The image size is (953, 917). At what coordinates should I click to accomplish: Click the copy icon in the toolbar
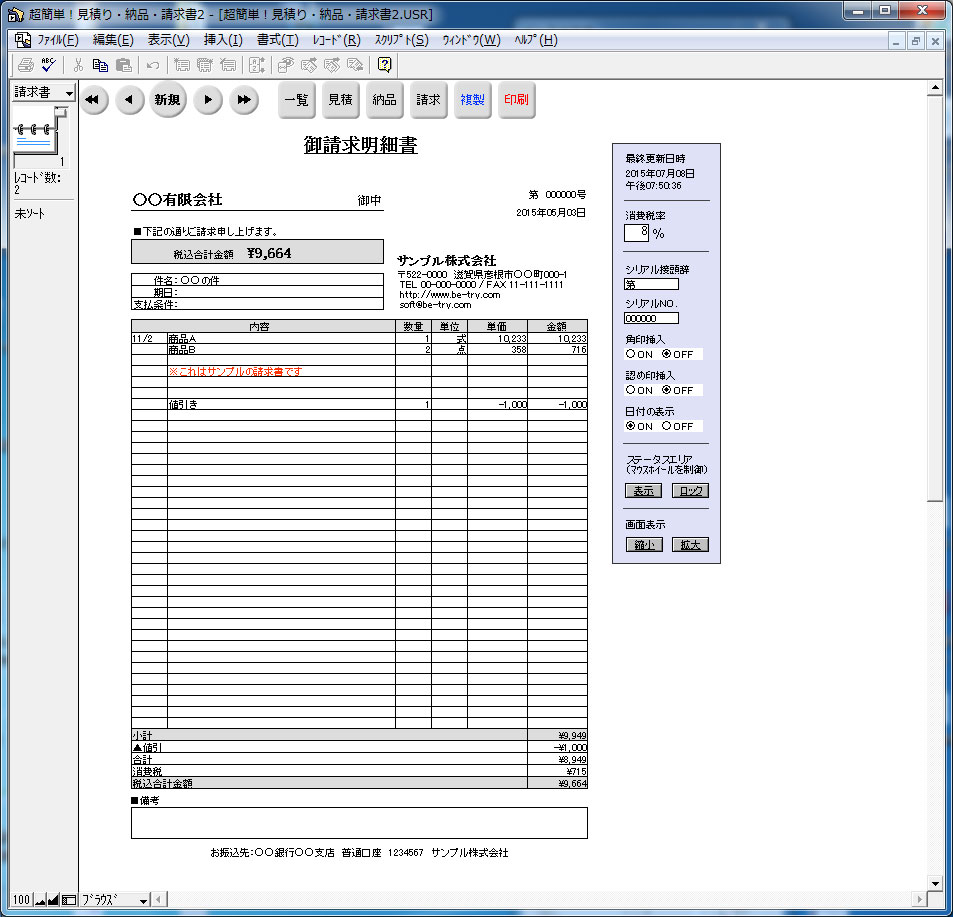click(x=100, y=65)
